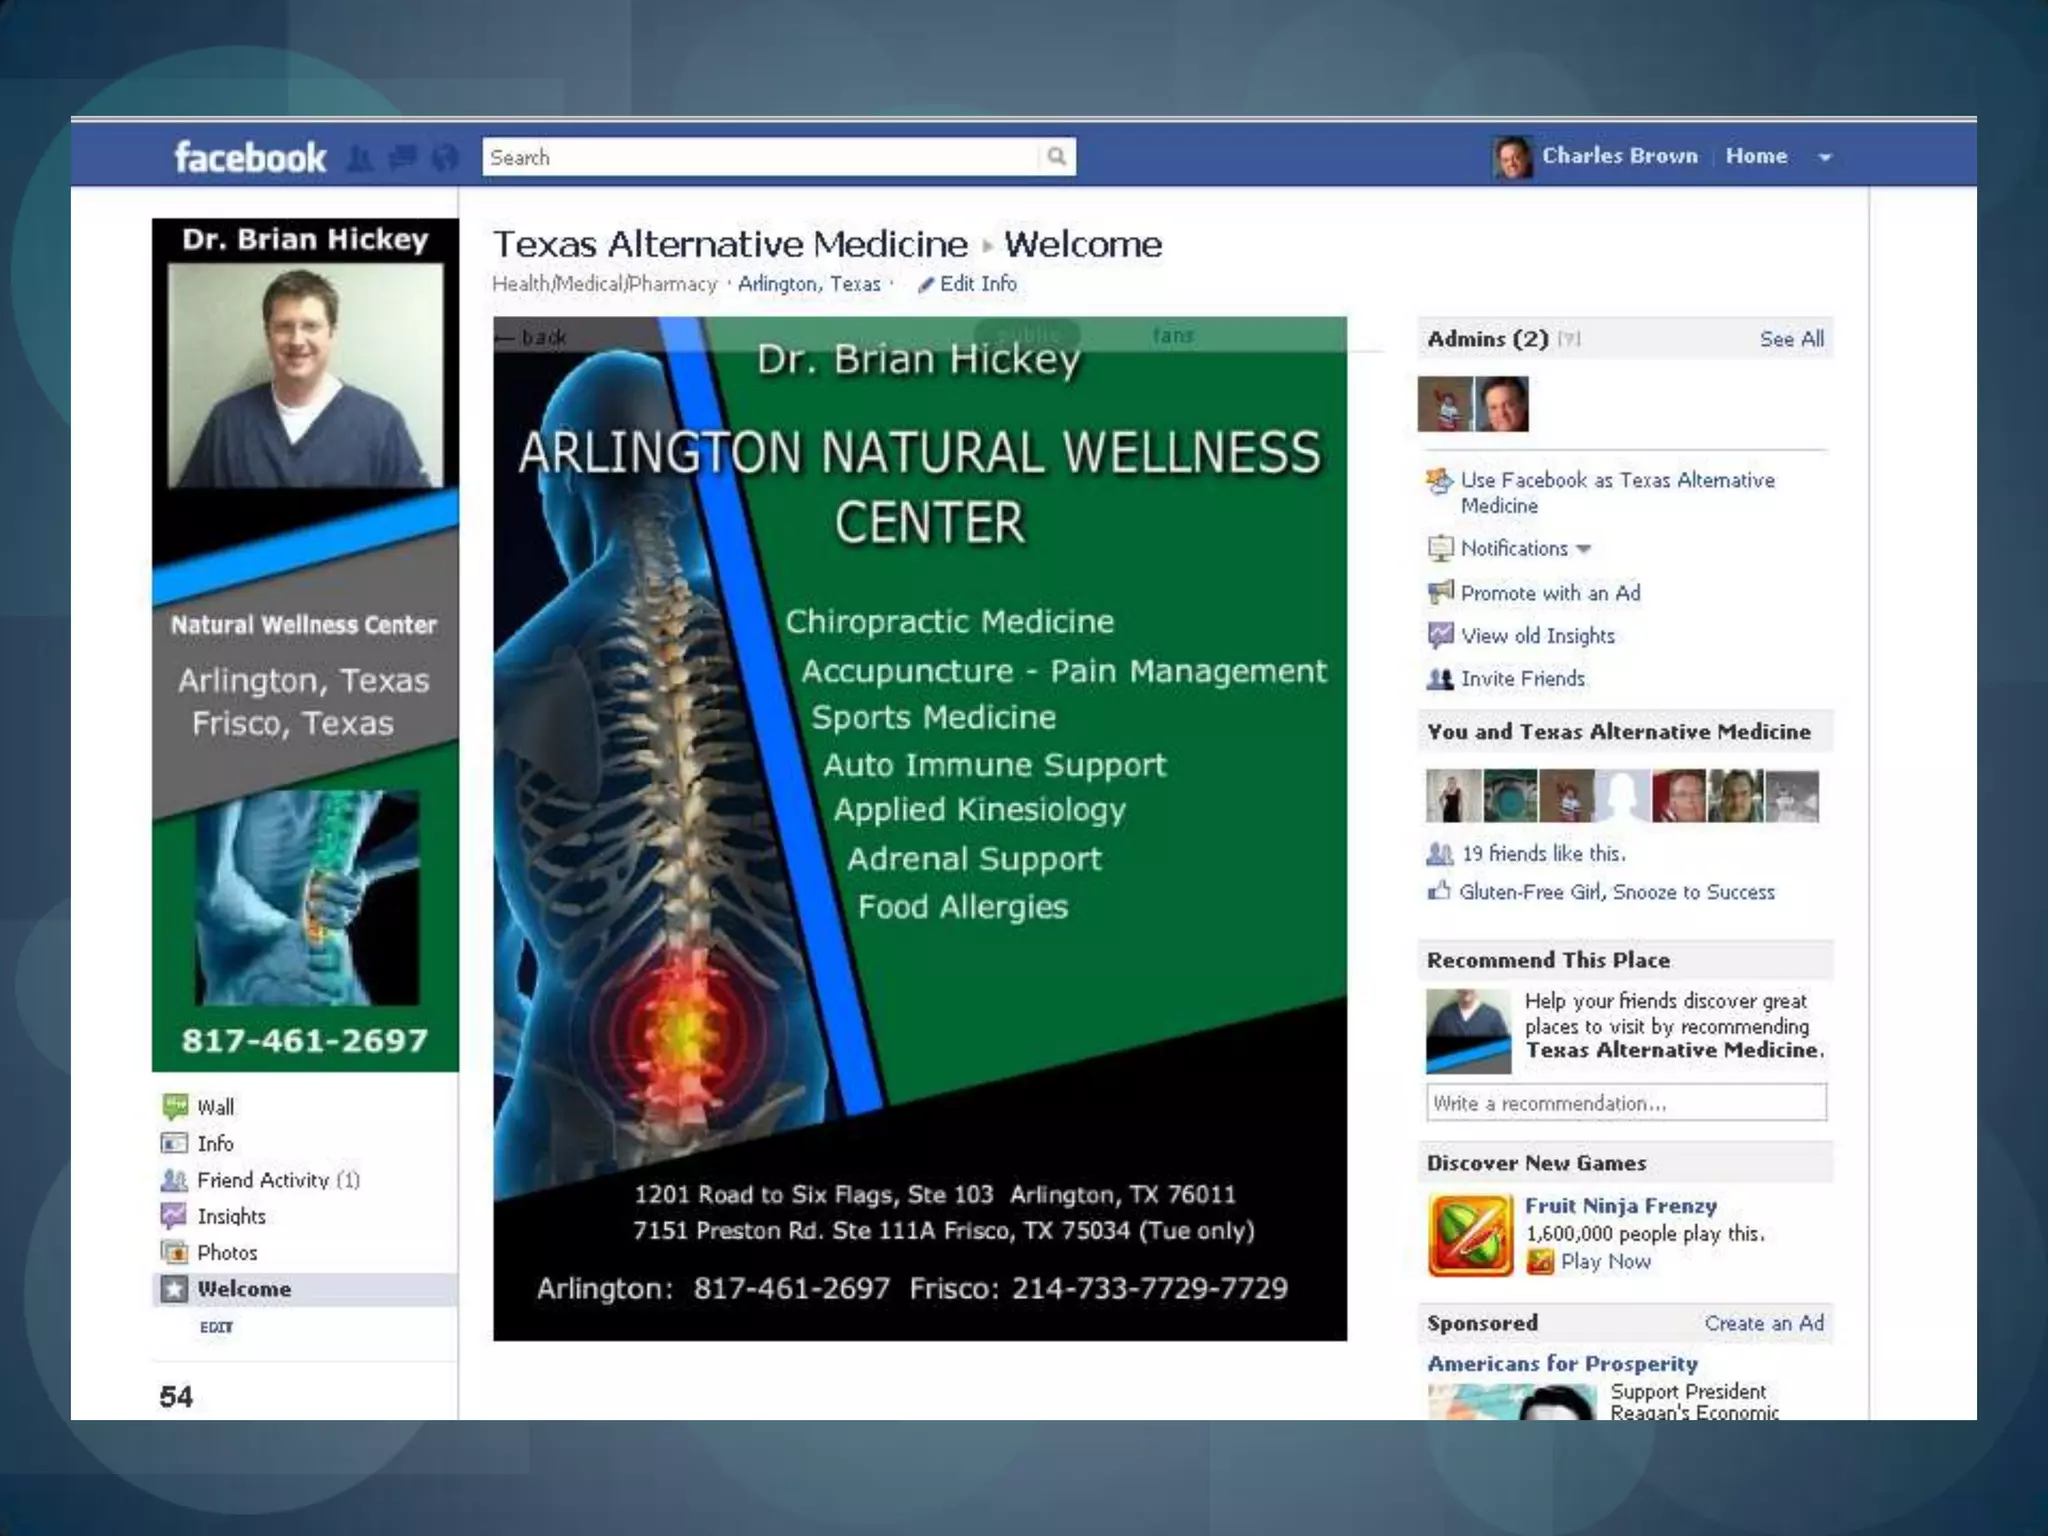The width and height of the screenshot is (2048, 1536).
Task: Click Invite Friends icon link
Action: [1440, 679]
